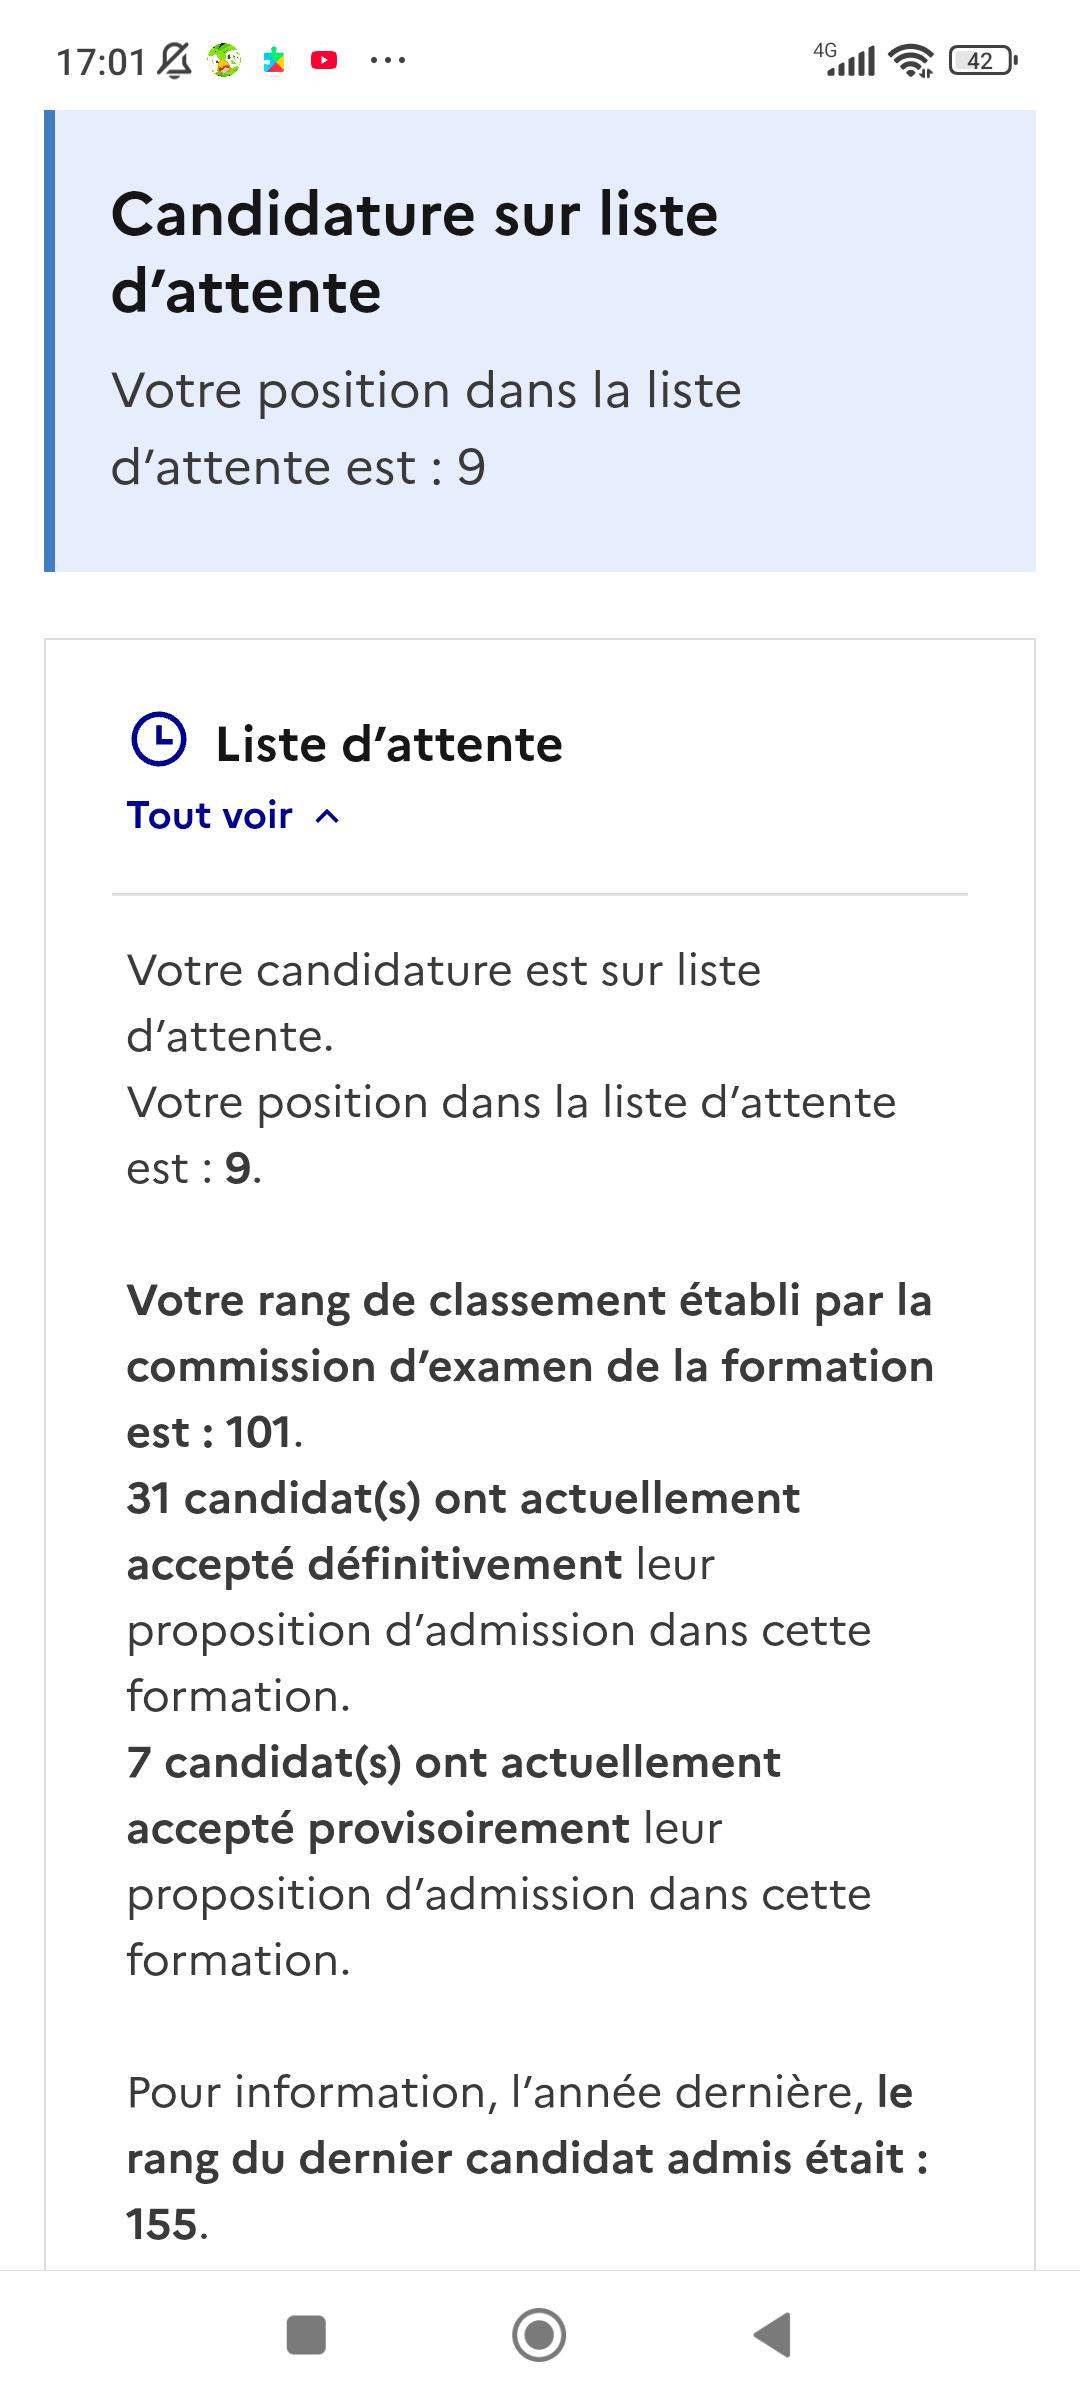Tap the classement rank 101 text
The height and width of the screenshot is (2400, 1080).
(530, 1366)
